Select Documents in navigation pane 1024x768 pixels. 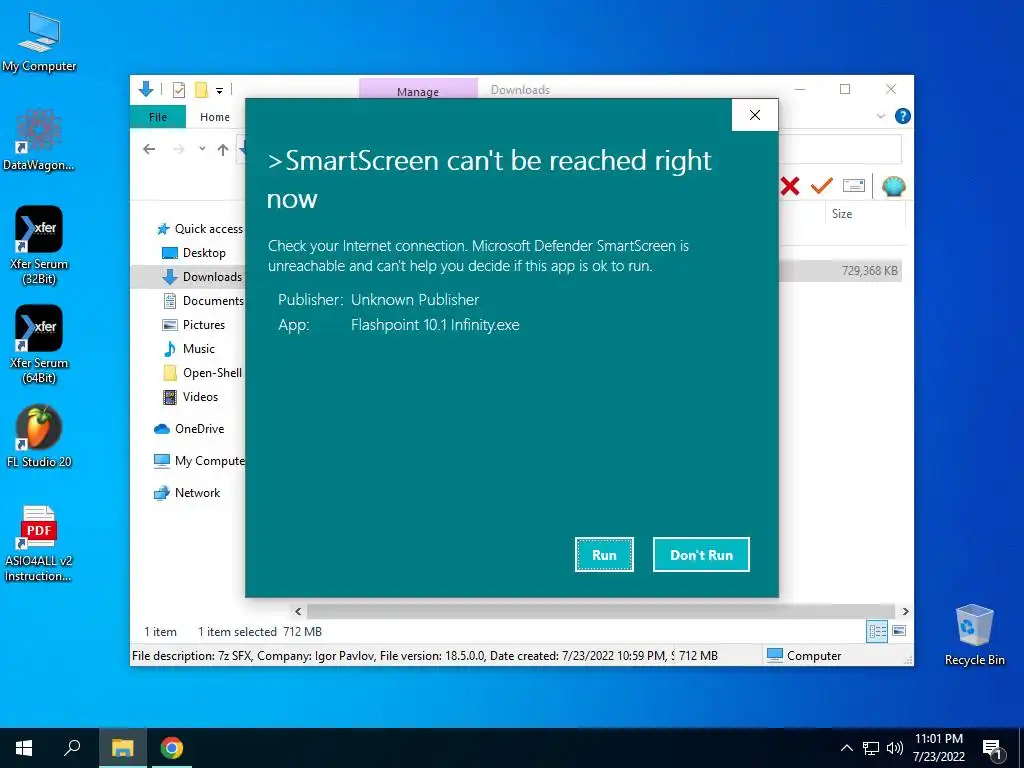click(x=203, y=301)
